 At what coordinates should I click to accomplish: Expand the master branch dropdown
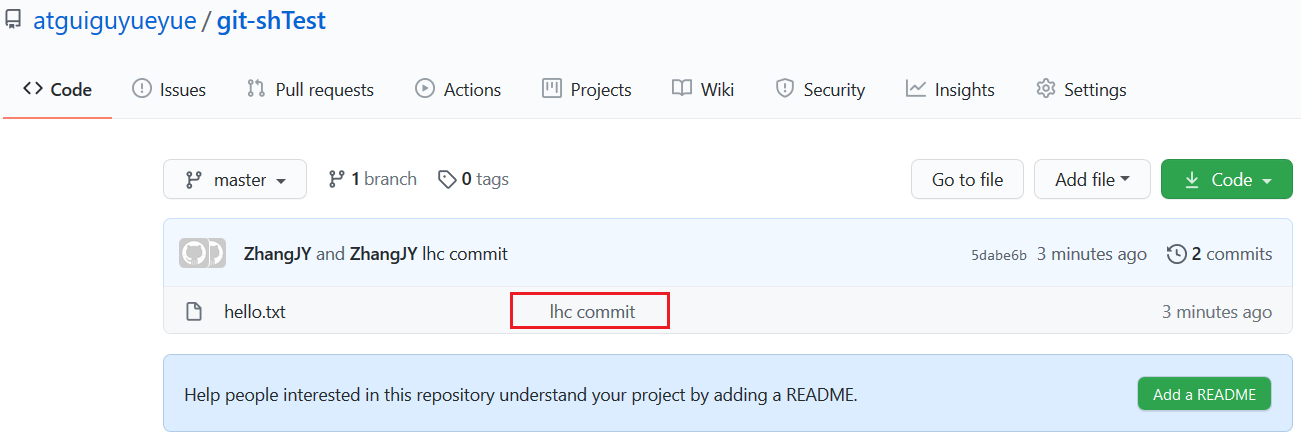pyautogui.click(x=235, y=180)
